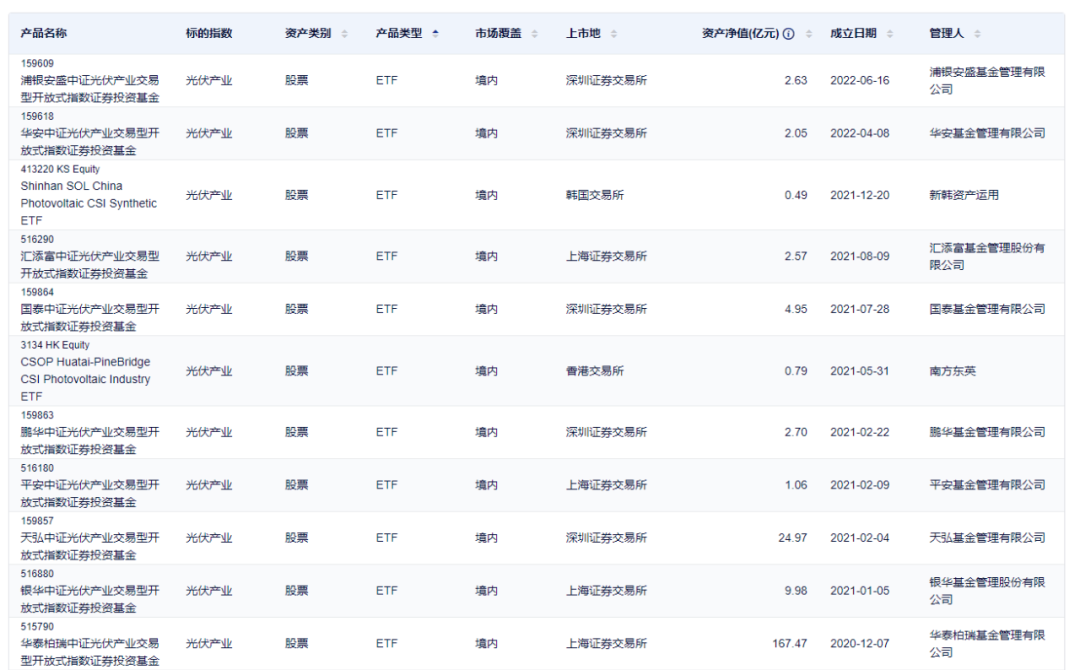
Task: Toggle sort arrow beside 产品类型 header
Action: [x=435, y=34]
